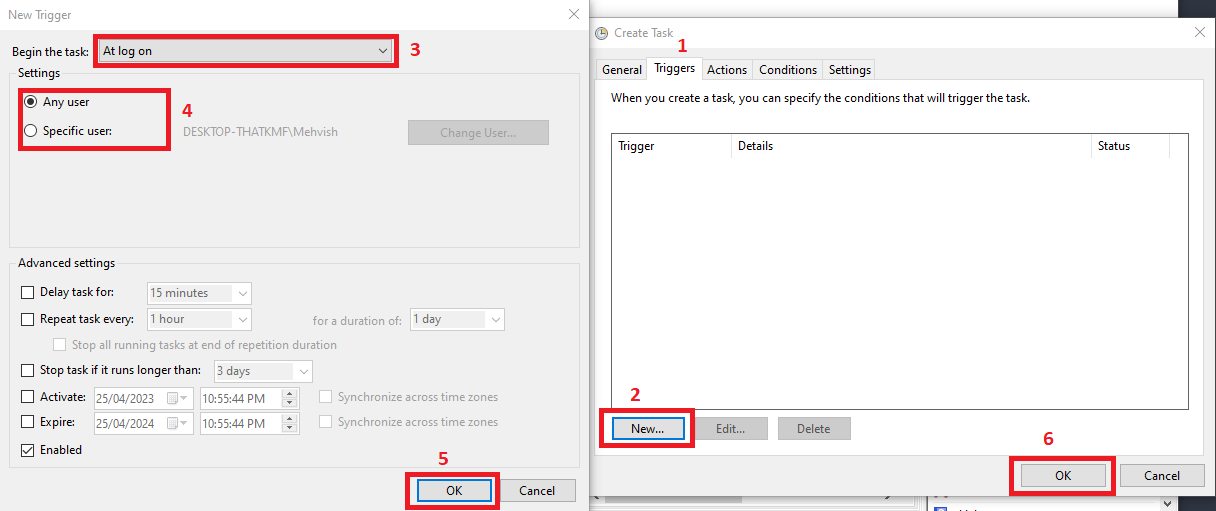Go to the Conditions tab

(x=788, y=70)
